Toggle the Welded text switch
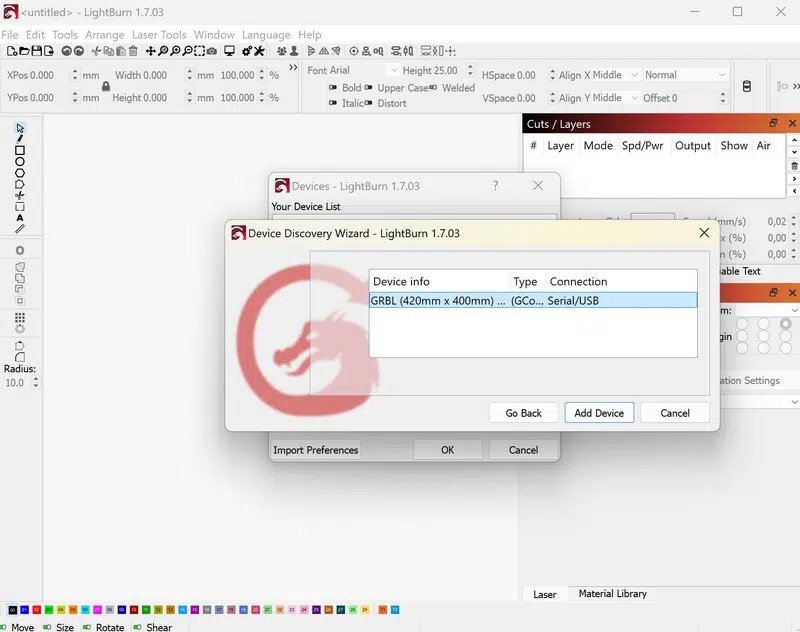800x632 pixels. pyautogui.click(x=433, y=88)
